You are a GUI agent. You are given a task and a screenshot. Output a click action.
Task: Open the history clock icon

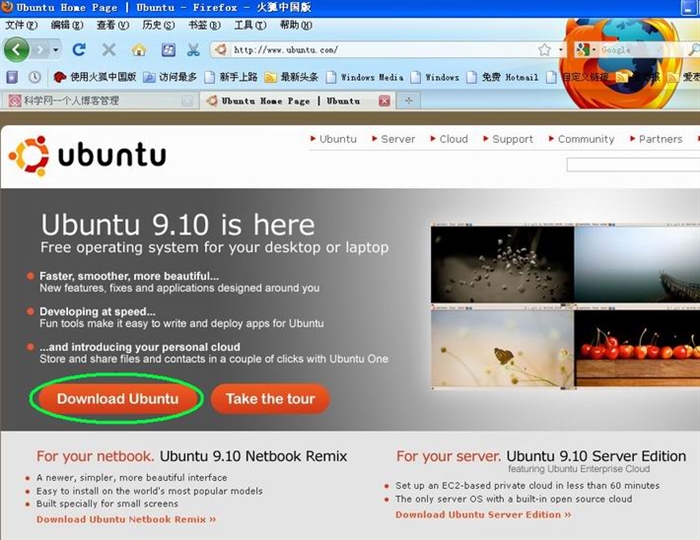pos(34,77)
